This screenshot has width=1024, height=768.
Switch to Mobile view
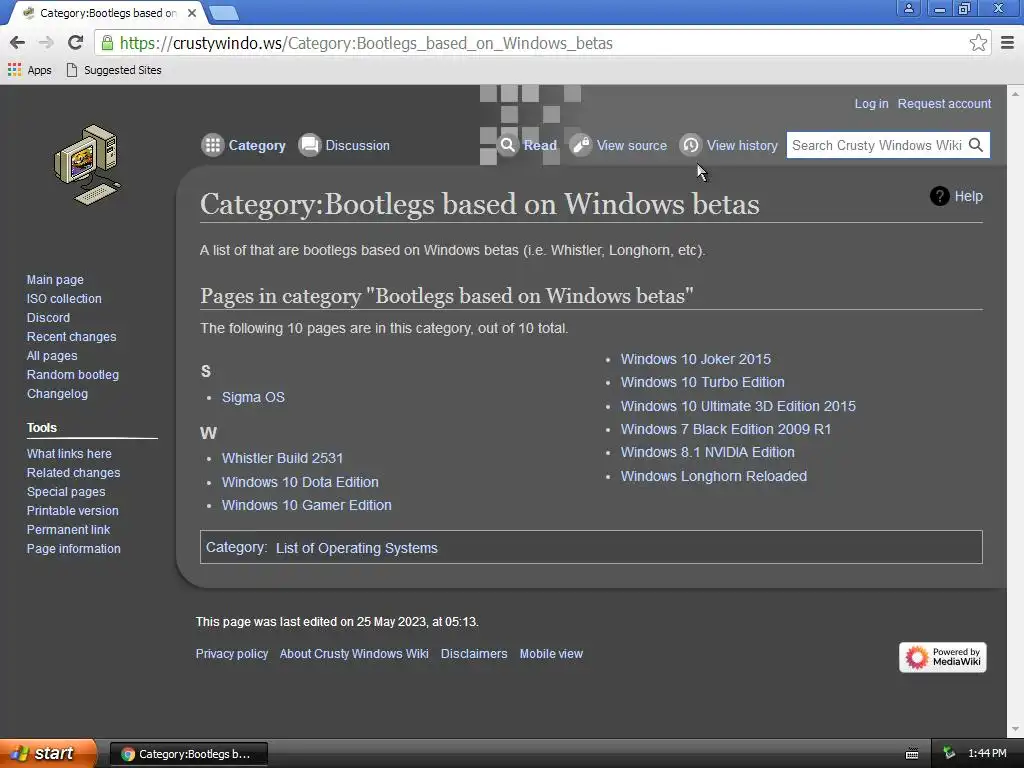(551, 654)
